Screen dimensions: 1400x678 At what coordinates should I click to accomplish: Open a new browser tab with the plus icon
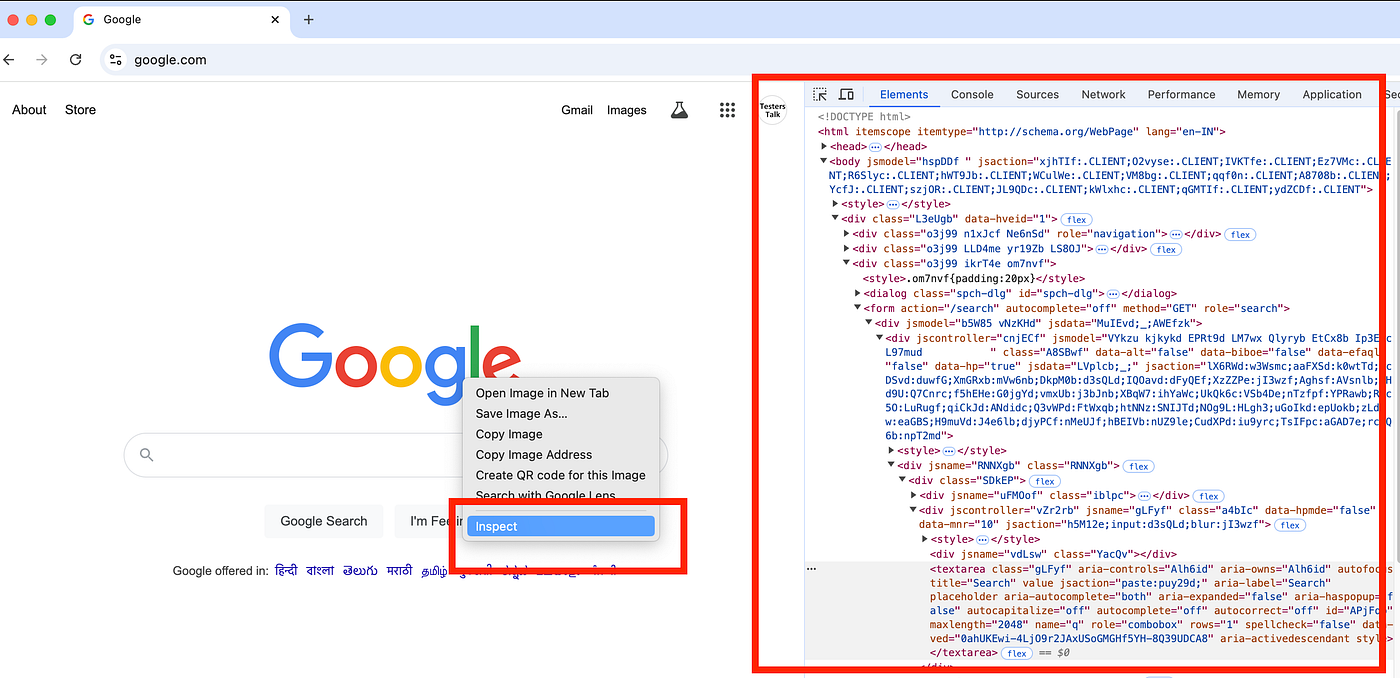point(309,18)
